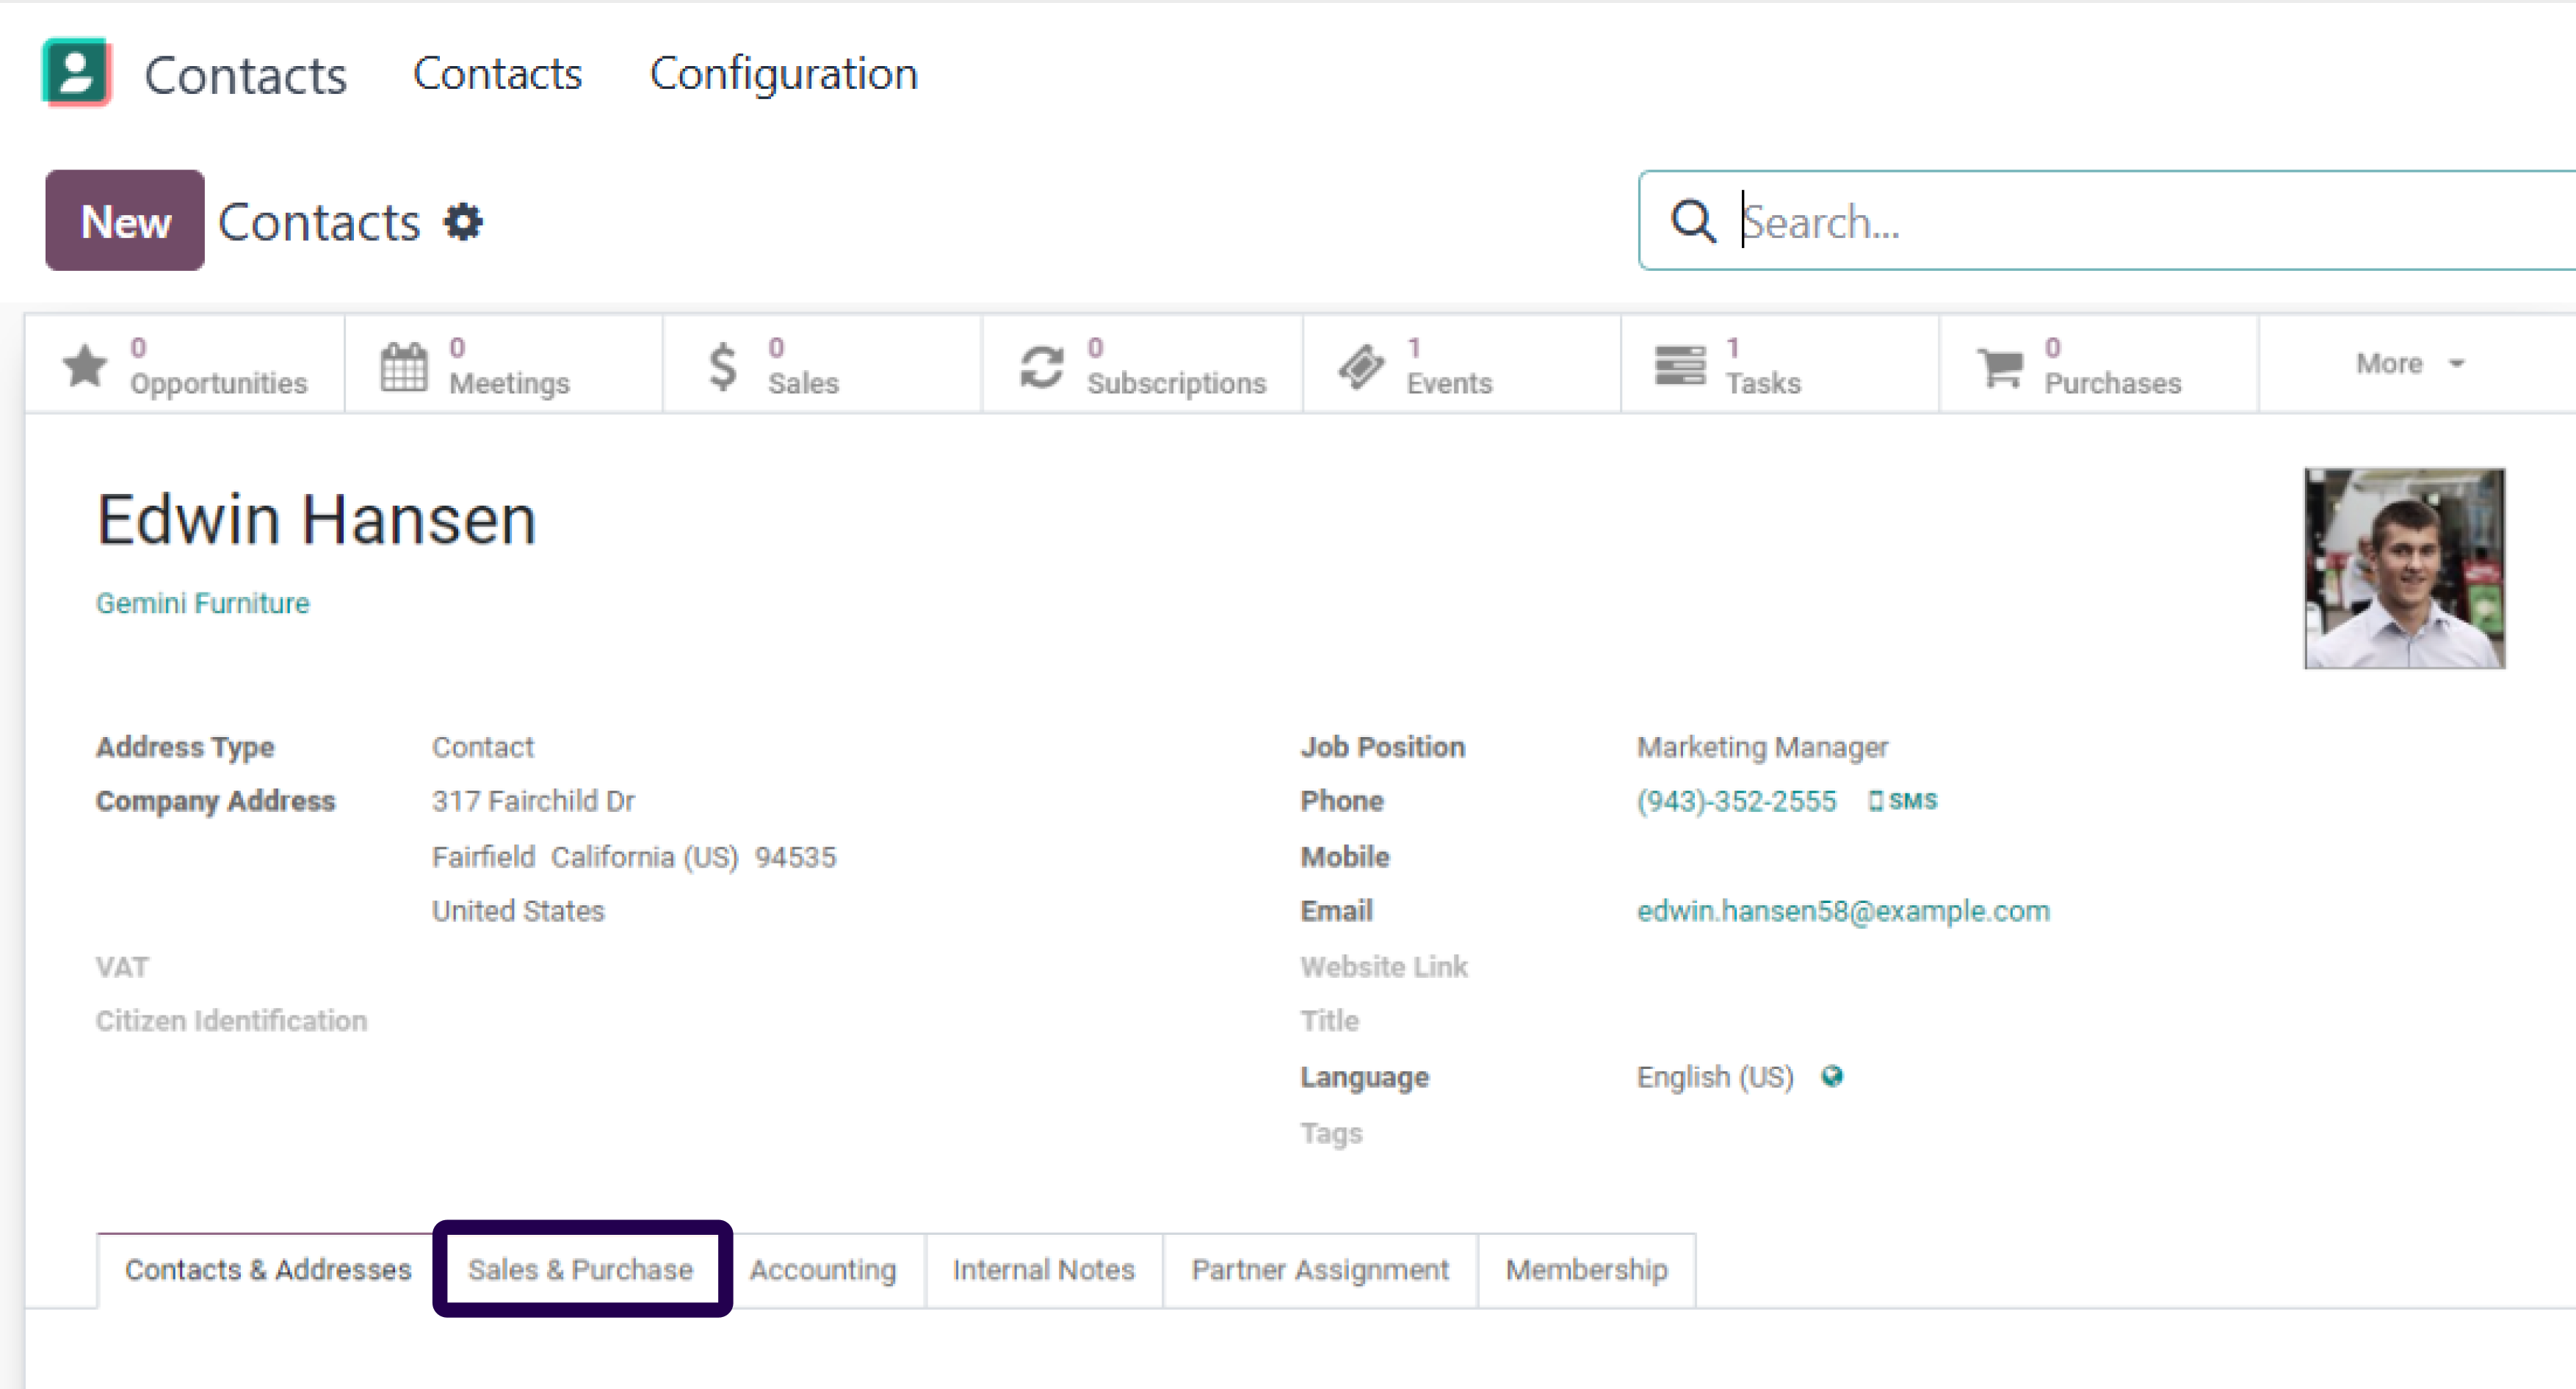This screenshot has height=1389, width=2576.
Task: Click the Sales dollar icon
Action: 723,366
